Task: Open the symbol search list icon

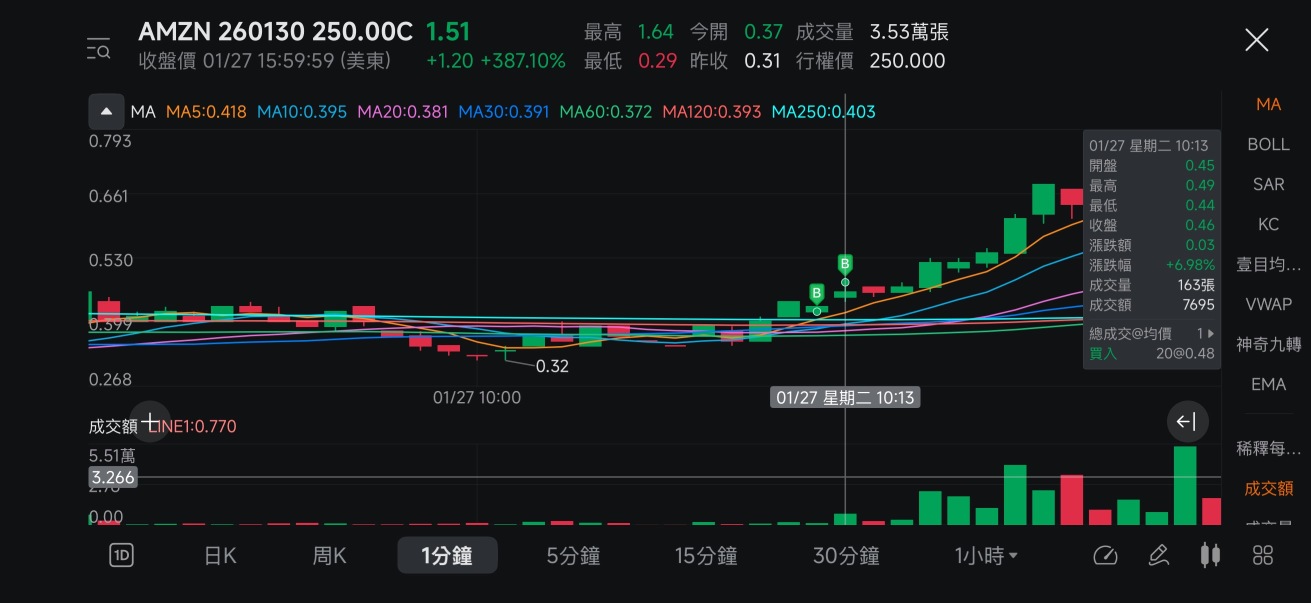Action: click(x=98, y=47)
